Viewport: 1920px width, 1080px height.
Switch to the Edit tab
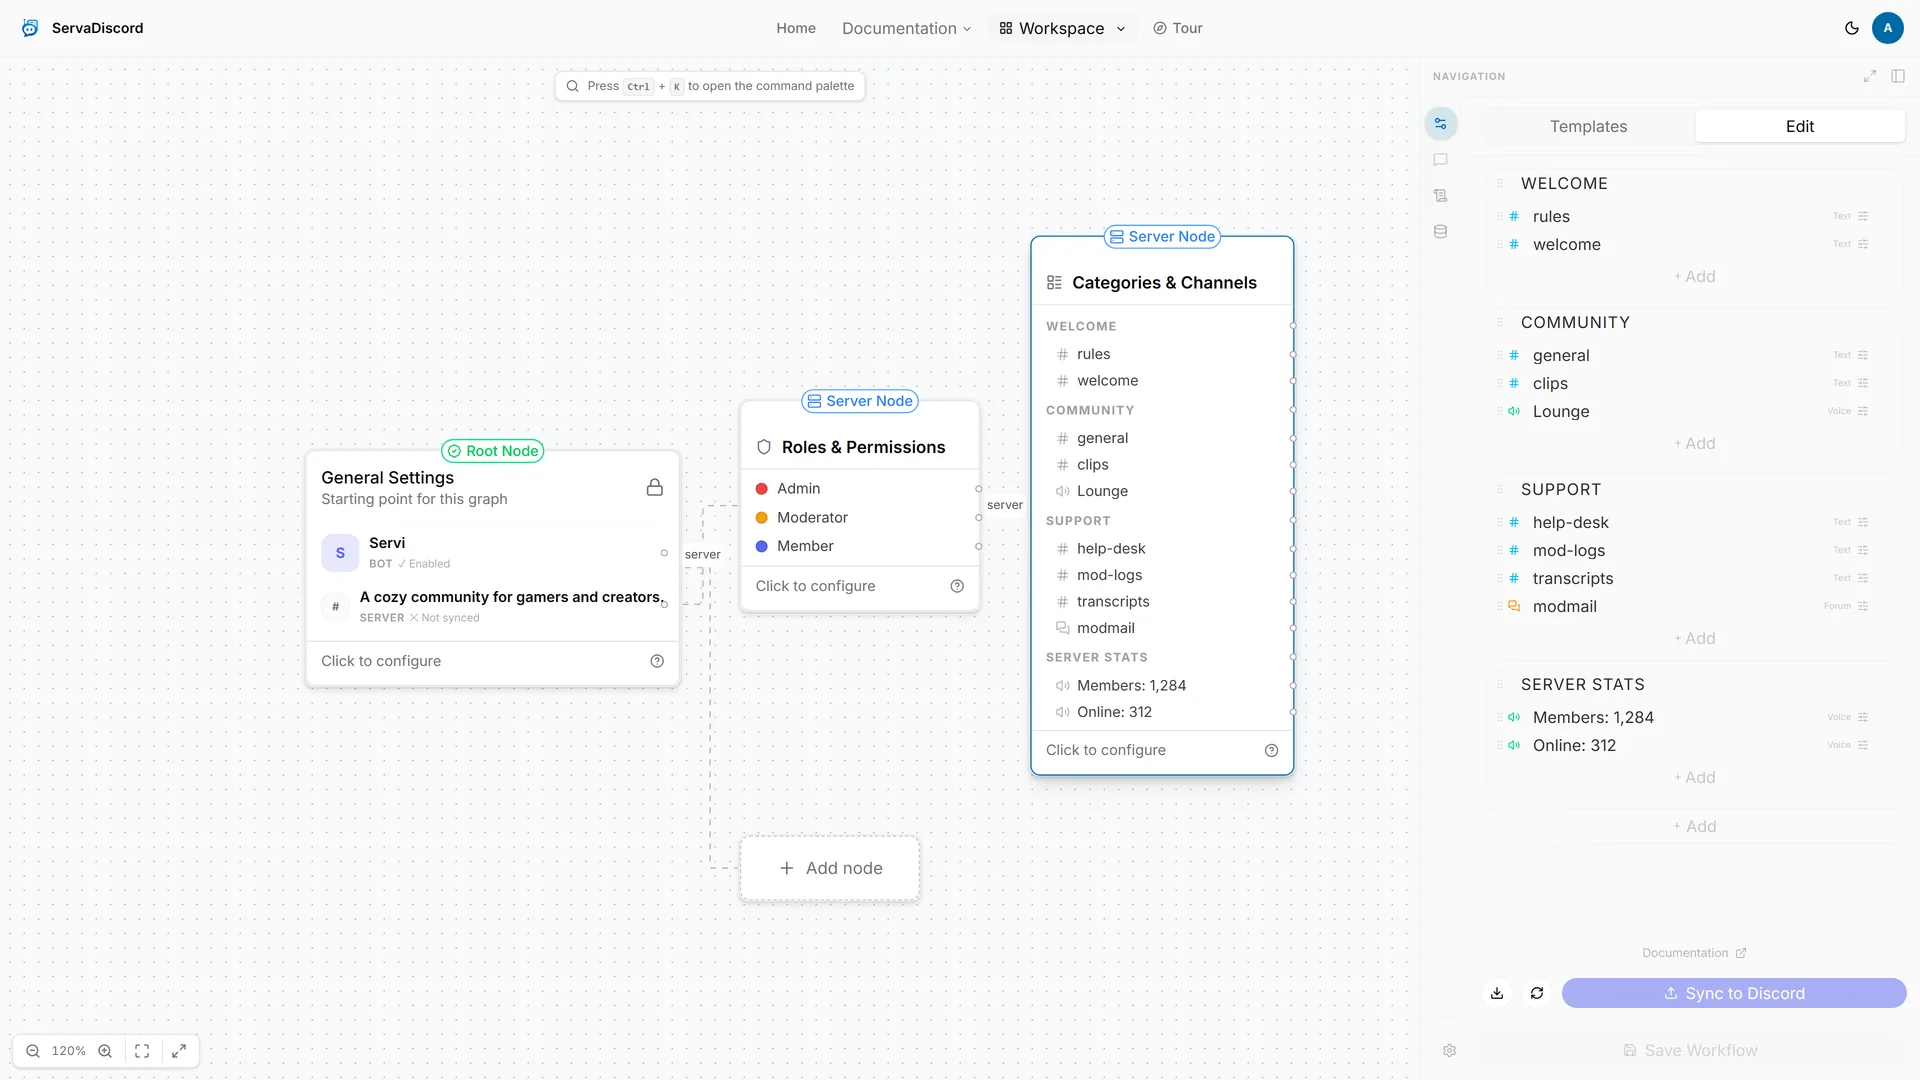(x=1800, y=126)
